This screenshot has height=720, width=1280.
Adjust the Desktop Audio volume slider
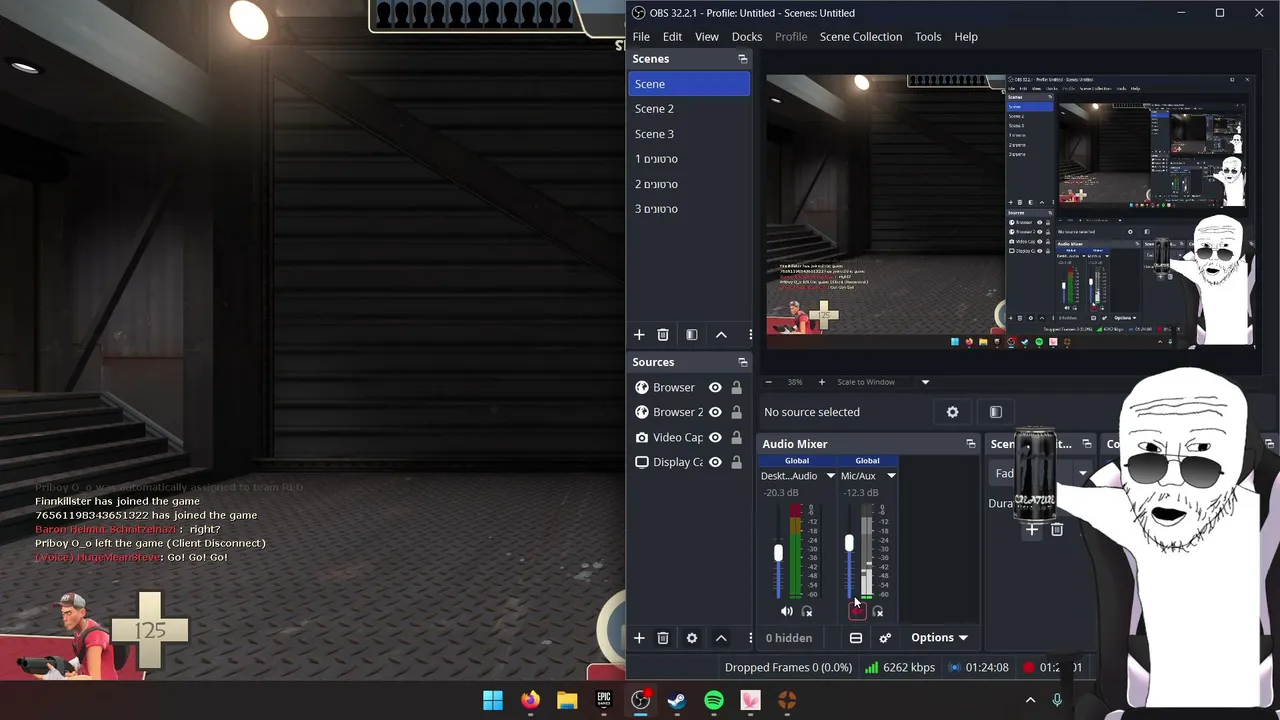coord(778,553)
